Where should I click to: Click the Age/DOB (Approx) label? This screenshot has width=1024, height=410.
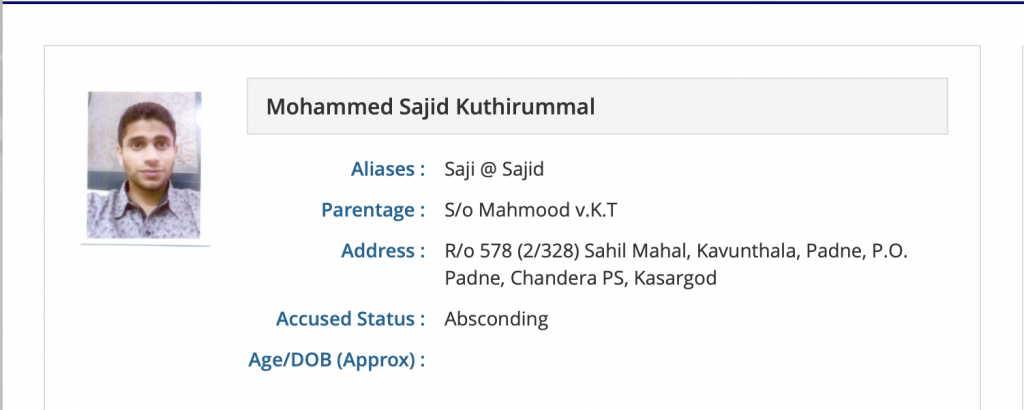336,359
